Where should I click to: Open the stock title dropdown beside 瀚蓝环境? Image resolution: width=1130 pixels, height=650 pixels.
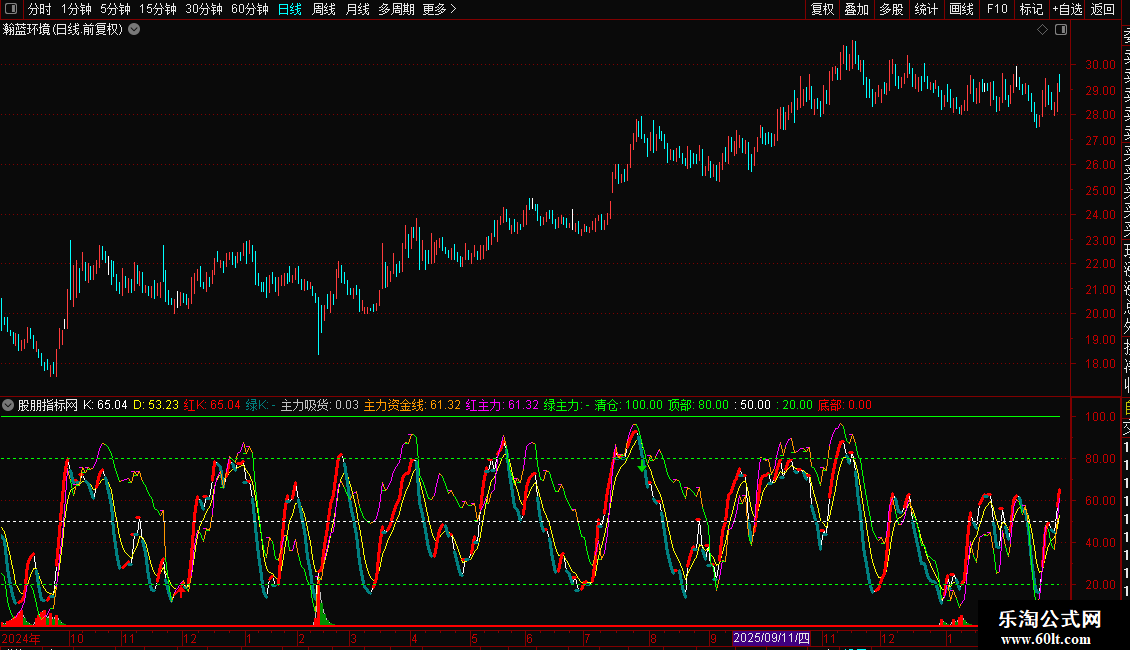click(134, 30)
